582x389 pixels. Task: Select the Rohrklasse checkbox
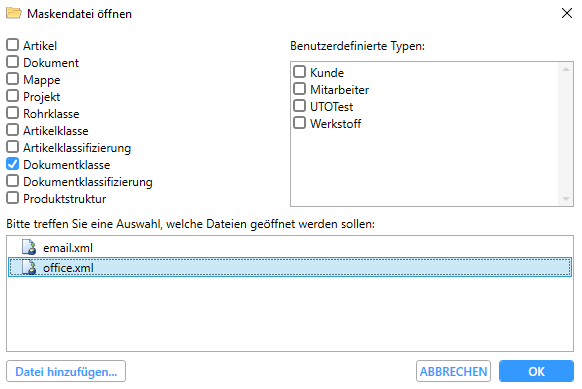[x=13, y=113]
